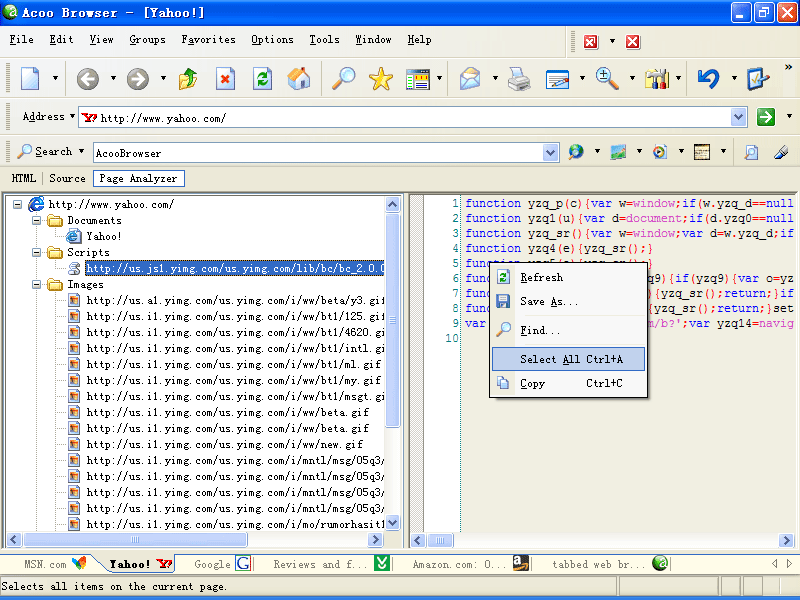Click the Up folder toolbar icon
The height and width of the screenshot is (600, 800).
[188, 79]
